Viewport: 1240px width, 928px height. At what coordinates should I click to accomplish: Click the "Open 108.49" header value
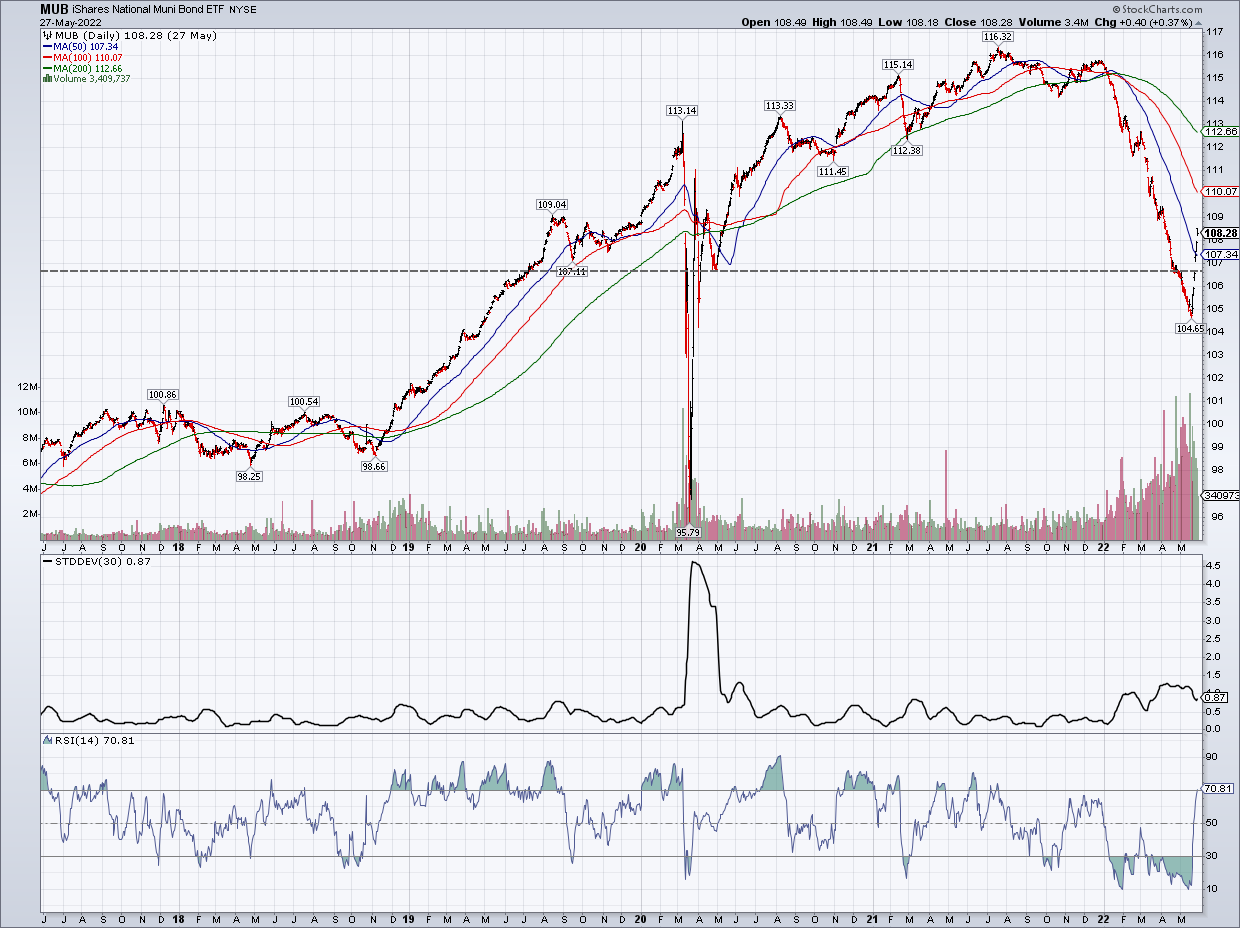[776, 22]
